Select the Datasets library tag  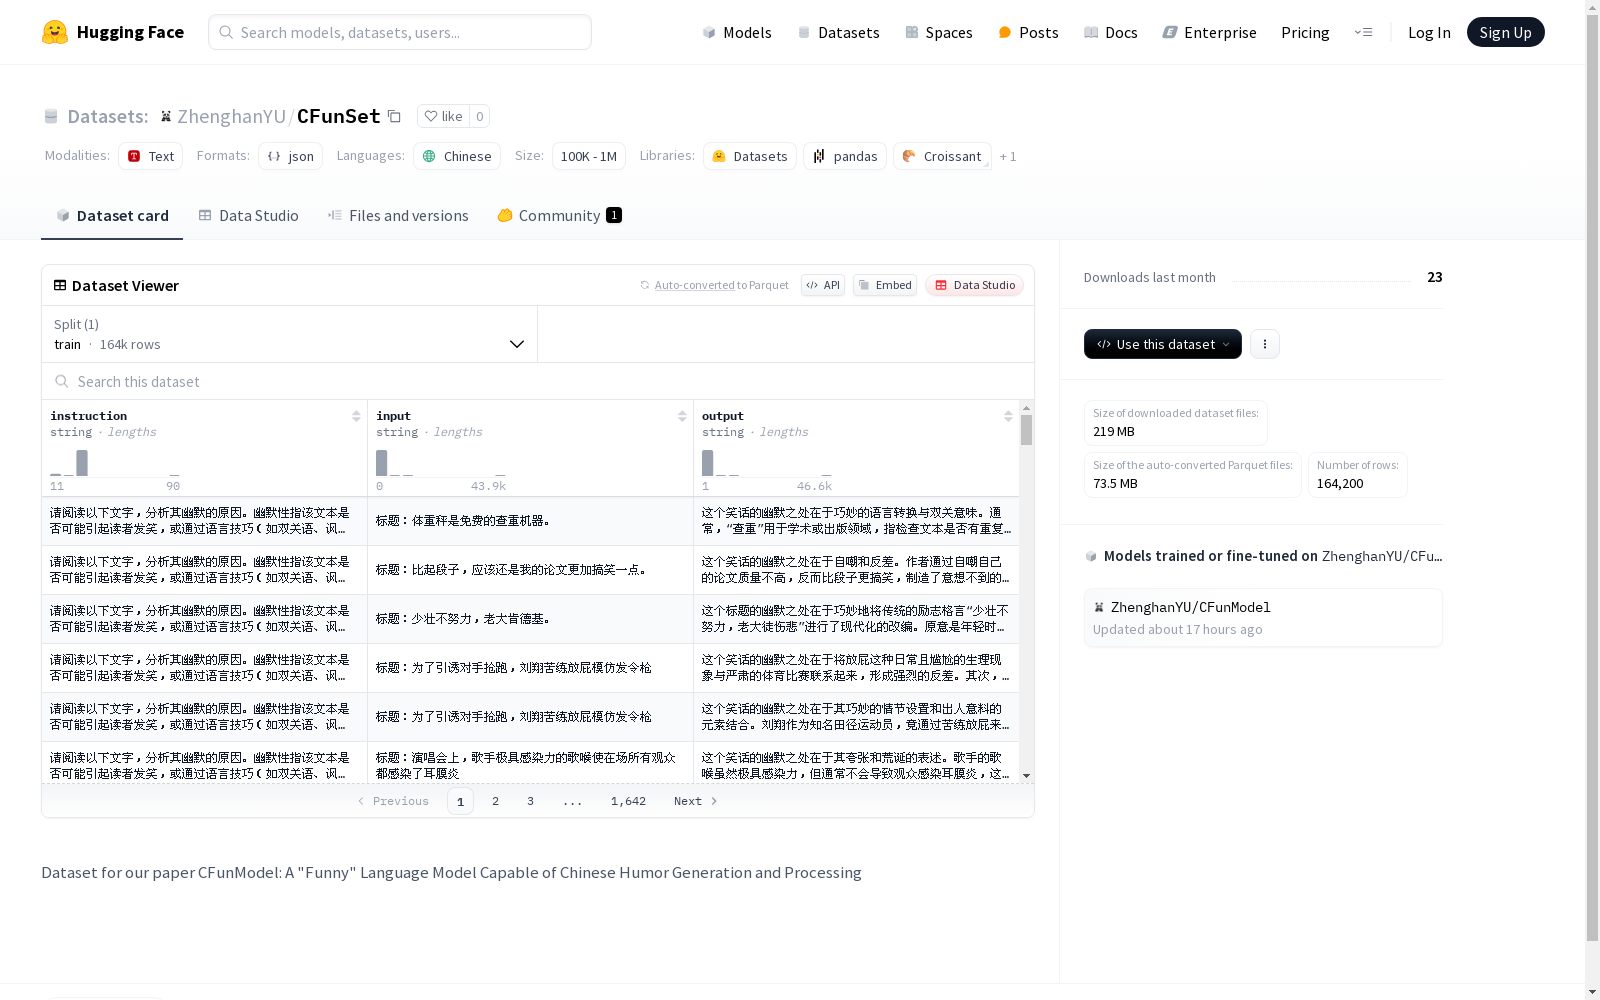[750, 156]
